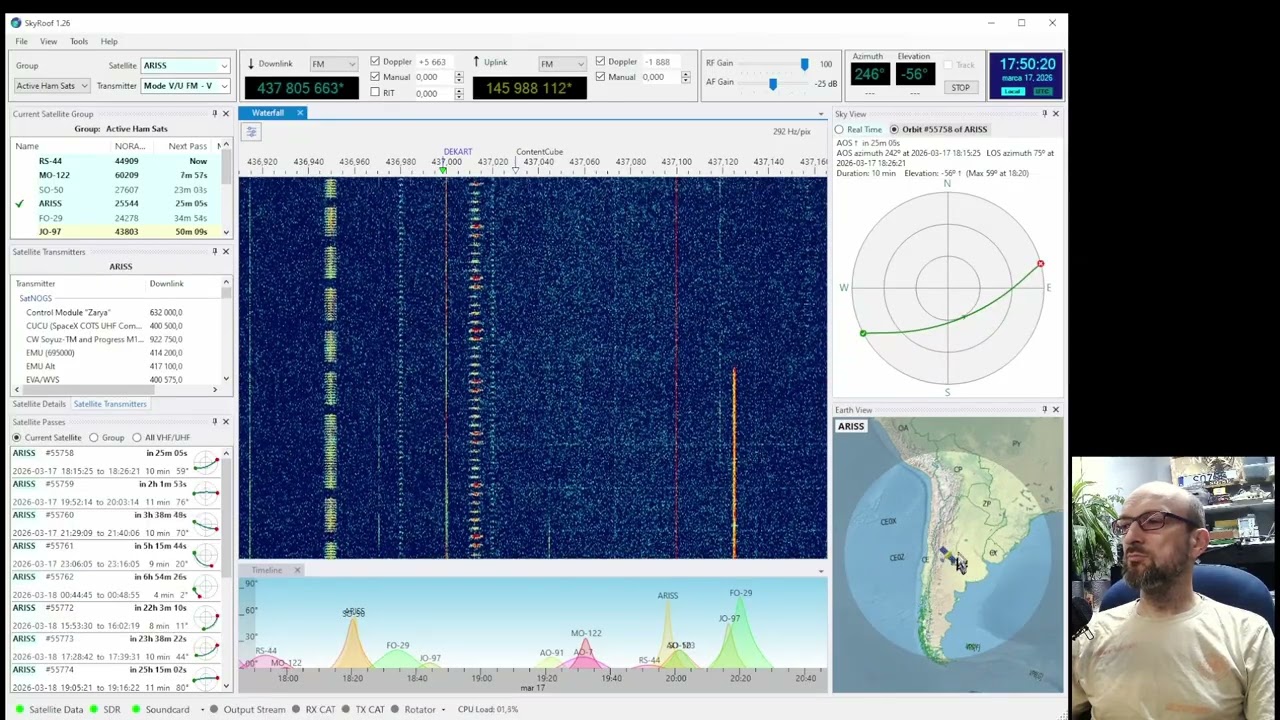Open the timeline panel dropdown arrow

[821, 571]
